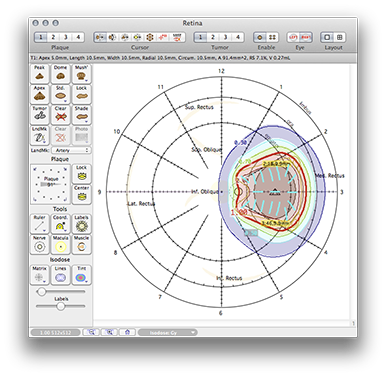Select the fifth Cursor mode icon
This screenshot has height=377, width=386.
click(150, 37)
